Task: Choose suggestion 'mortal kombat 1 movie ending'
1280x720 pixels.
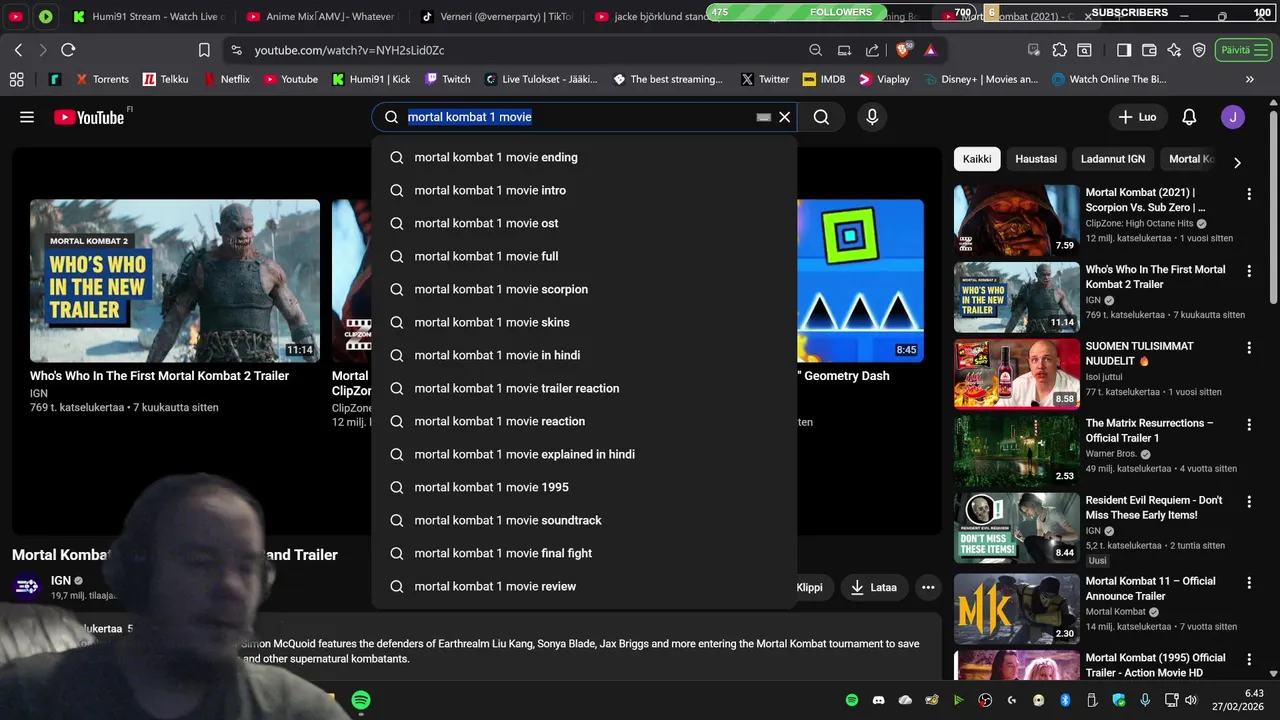Action: click(x=584, y=157)
